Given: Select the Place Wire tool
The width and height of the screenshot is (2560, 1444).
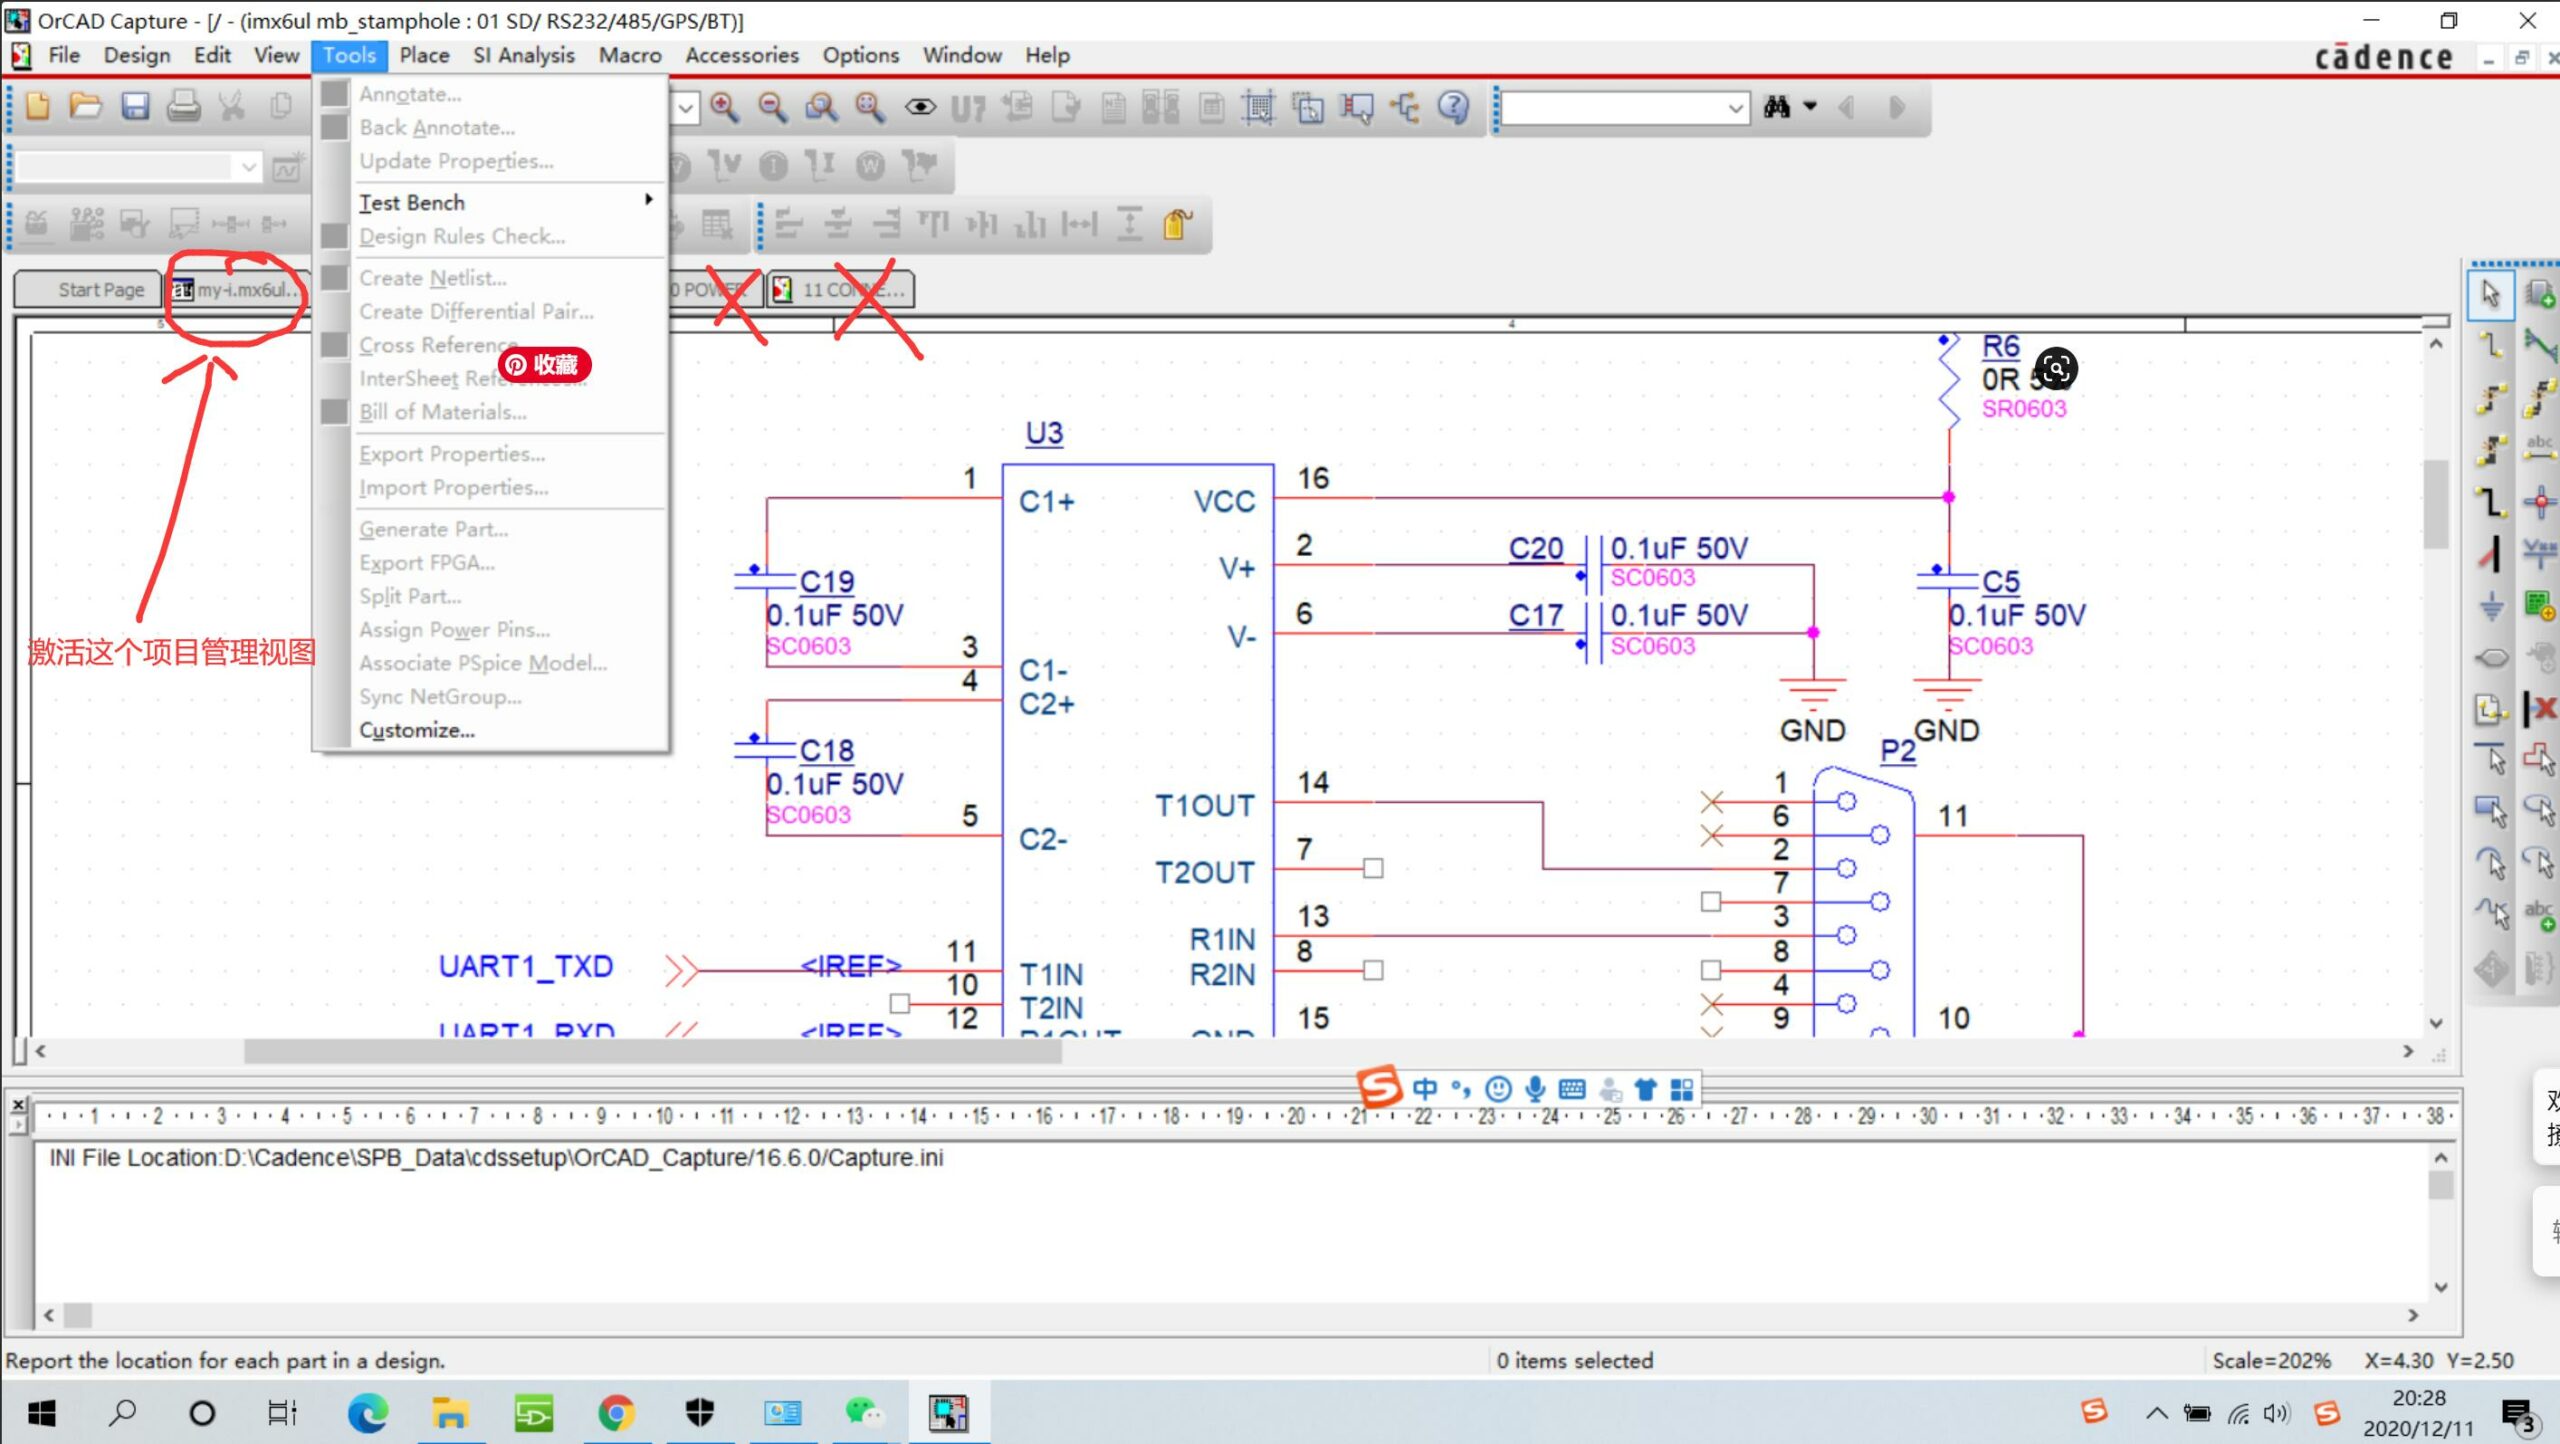Looking at the screenshot, I should click(x=2491, y=345).
